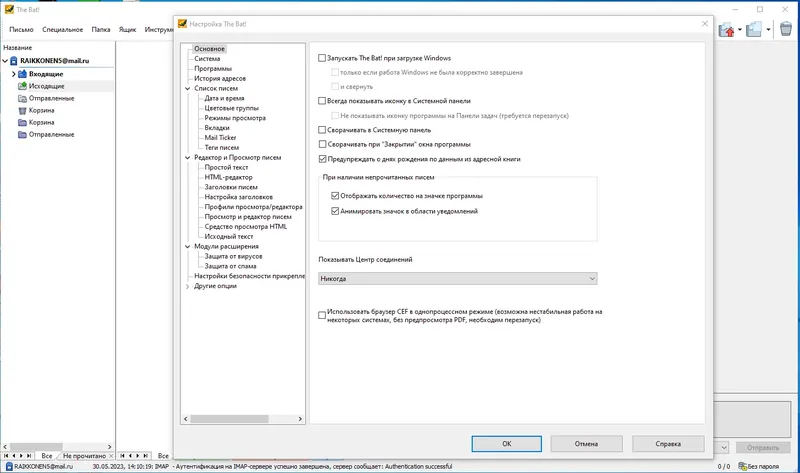The width and height of the screenshot is (800, 473).
Task: Enable Использовать браузер CEF single-process checkbox
Action: click(322, 315)
